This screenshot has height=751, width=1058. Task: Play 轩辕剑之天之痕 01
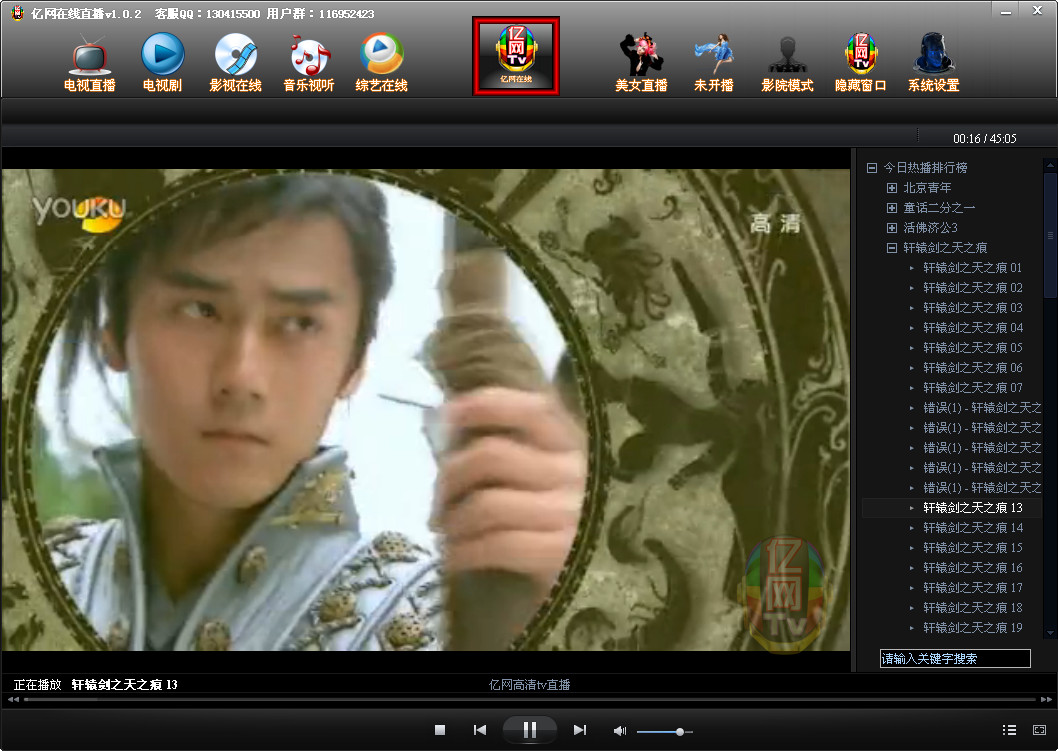click(972, 268)
